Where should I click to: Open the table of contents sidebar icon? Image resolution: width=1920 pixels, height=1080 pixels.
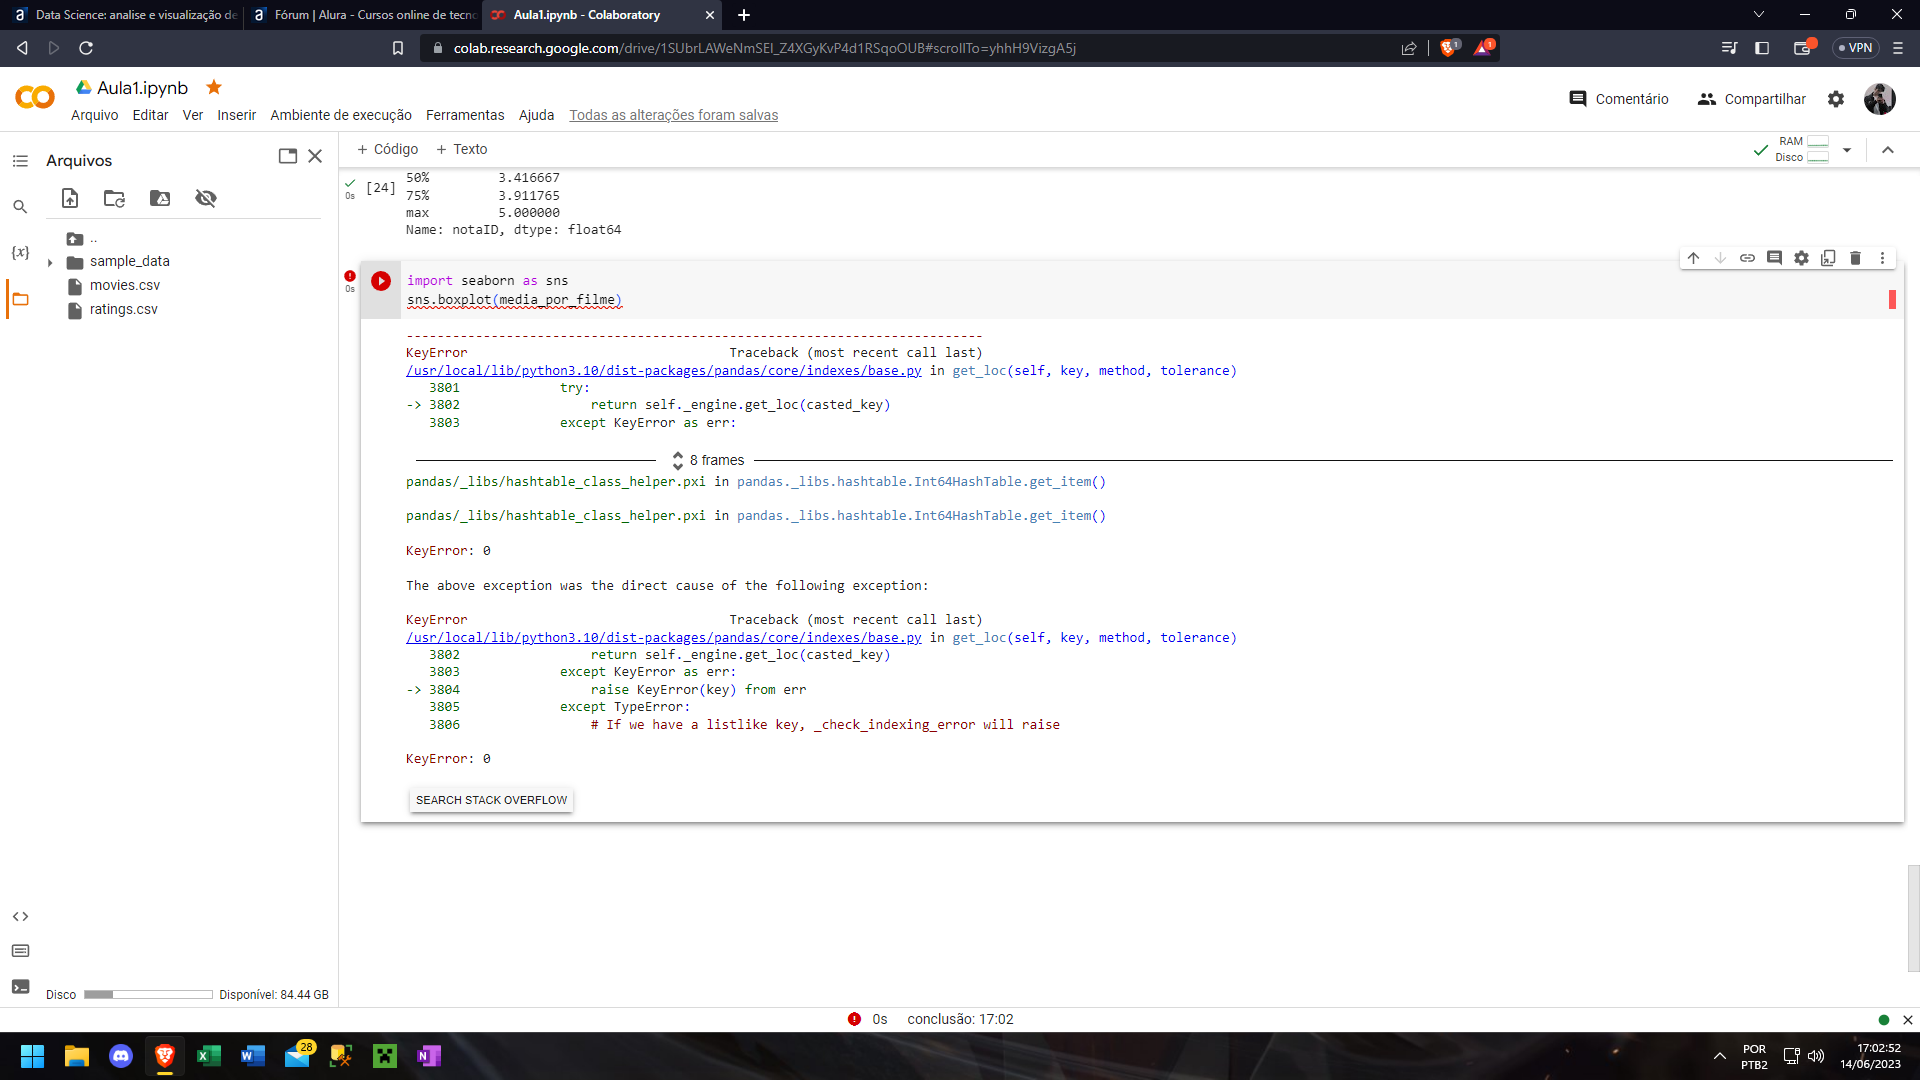[20, 161]
